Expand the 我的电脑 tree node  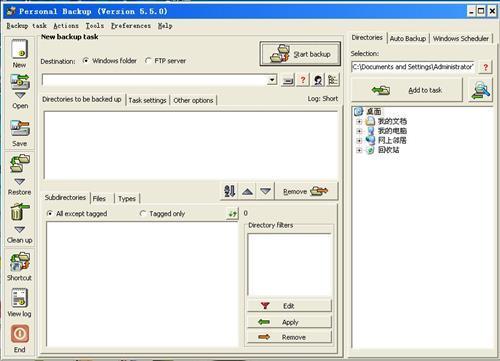coord(359,131)
